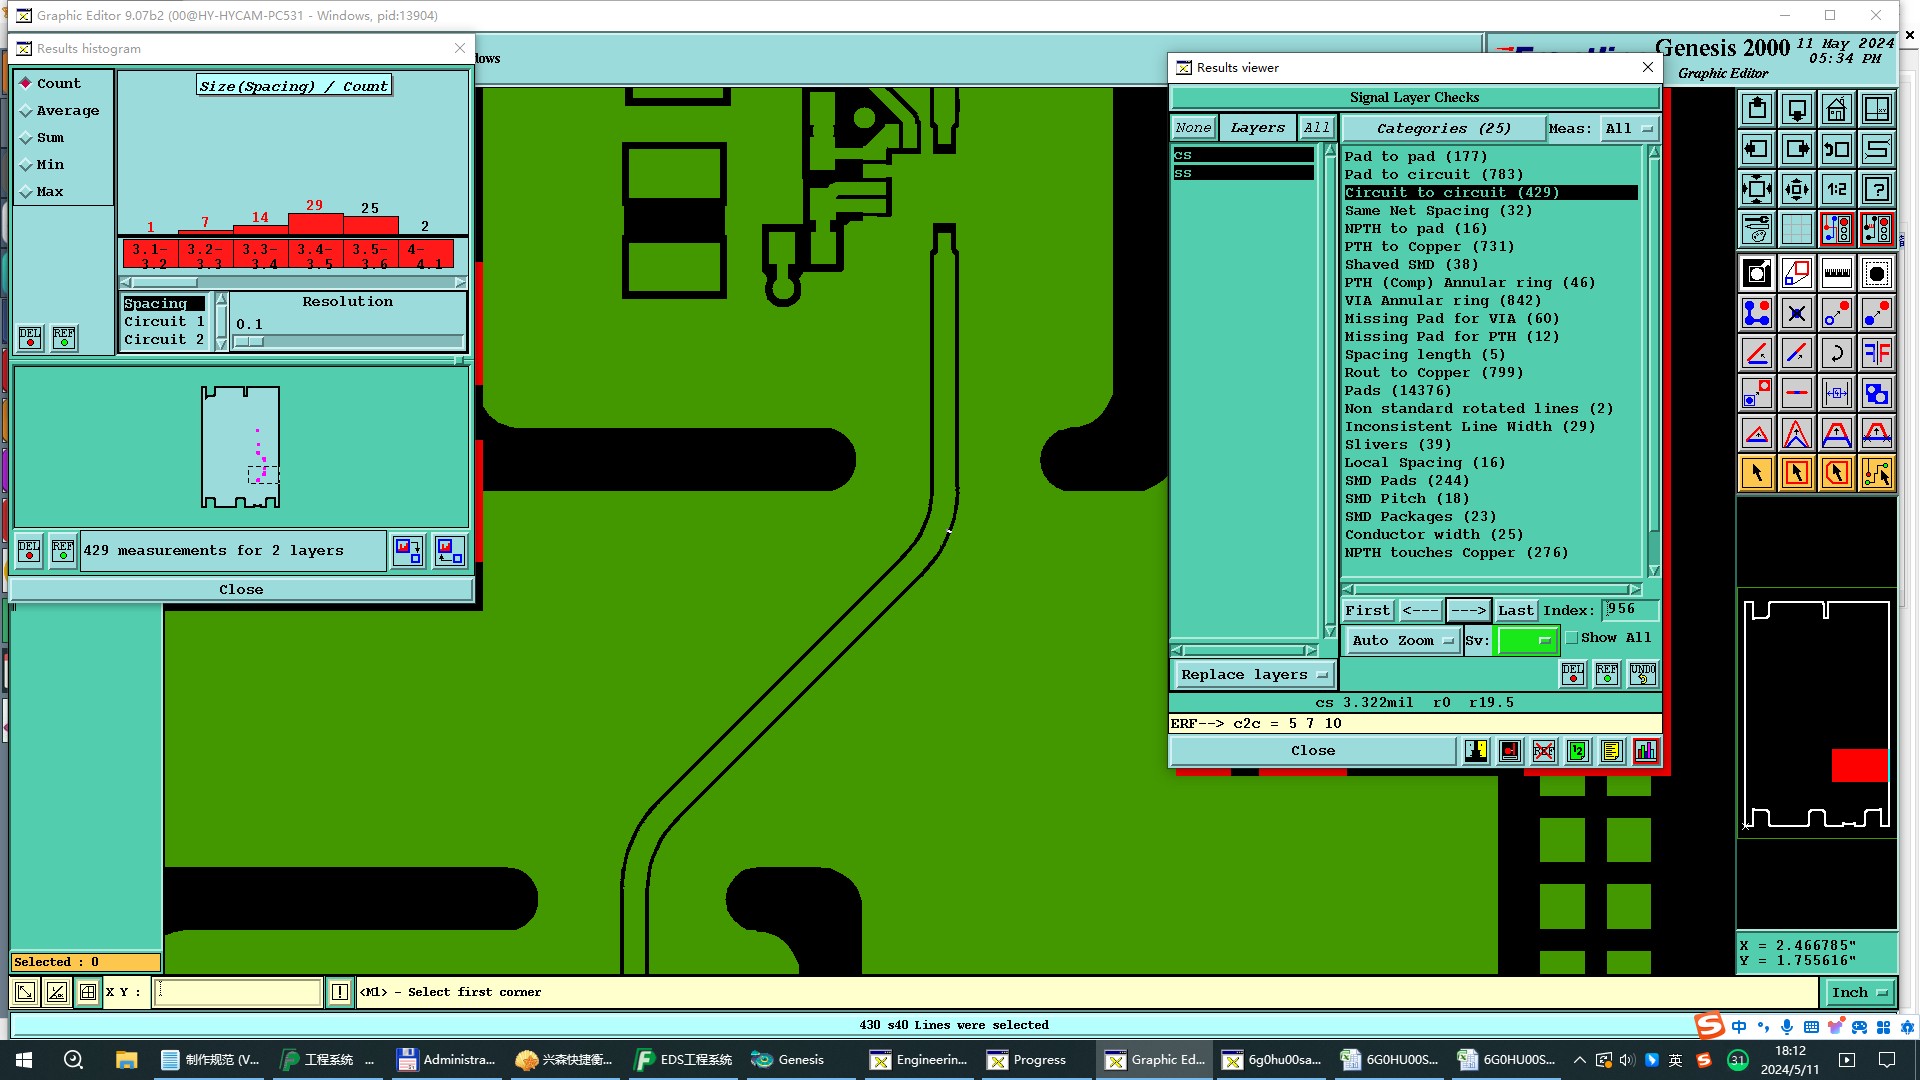Viewport: 1920px width, 1080px height.
Task: Click the Categories (25) header
Action: [1443, 128]
